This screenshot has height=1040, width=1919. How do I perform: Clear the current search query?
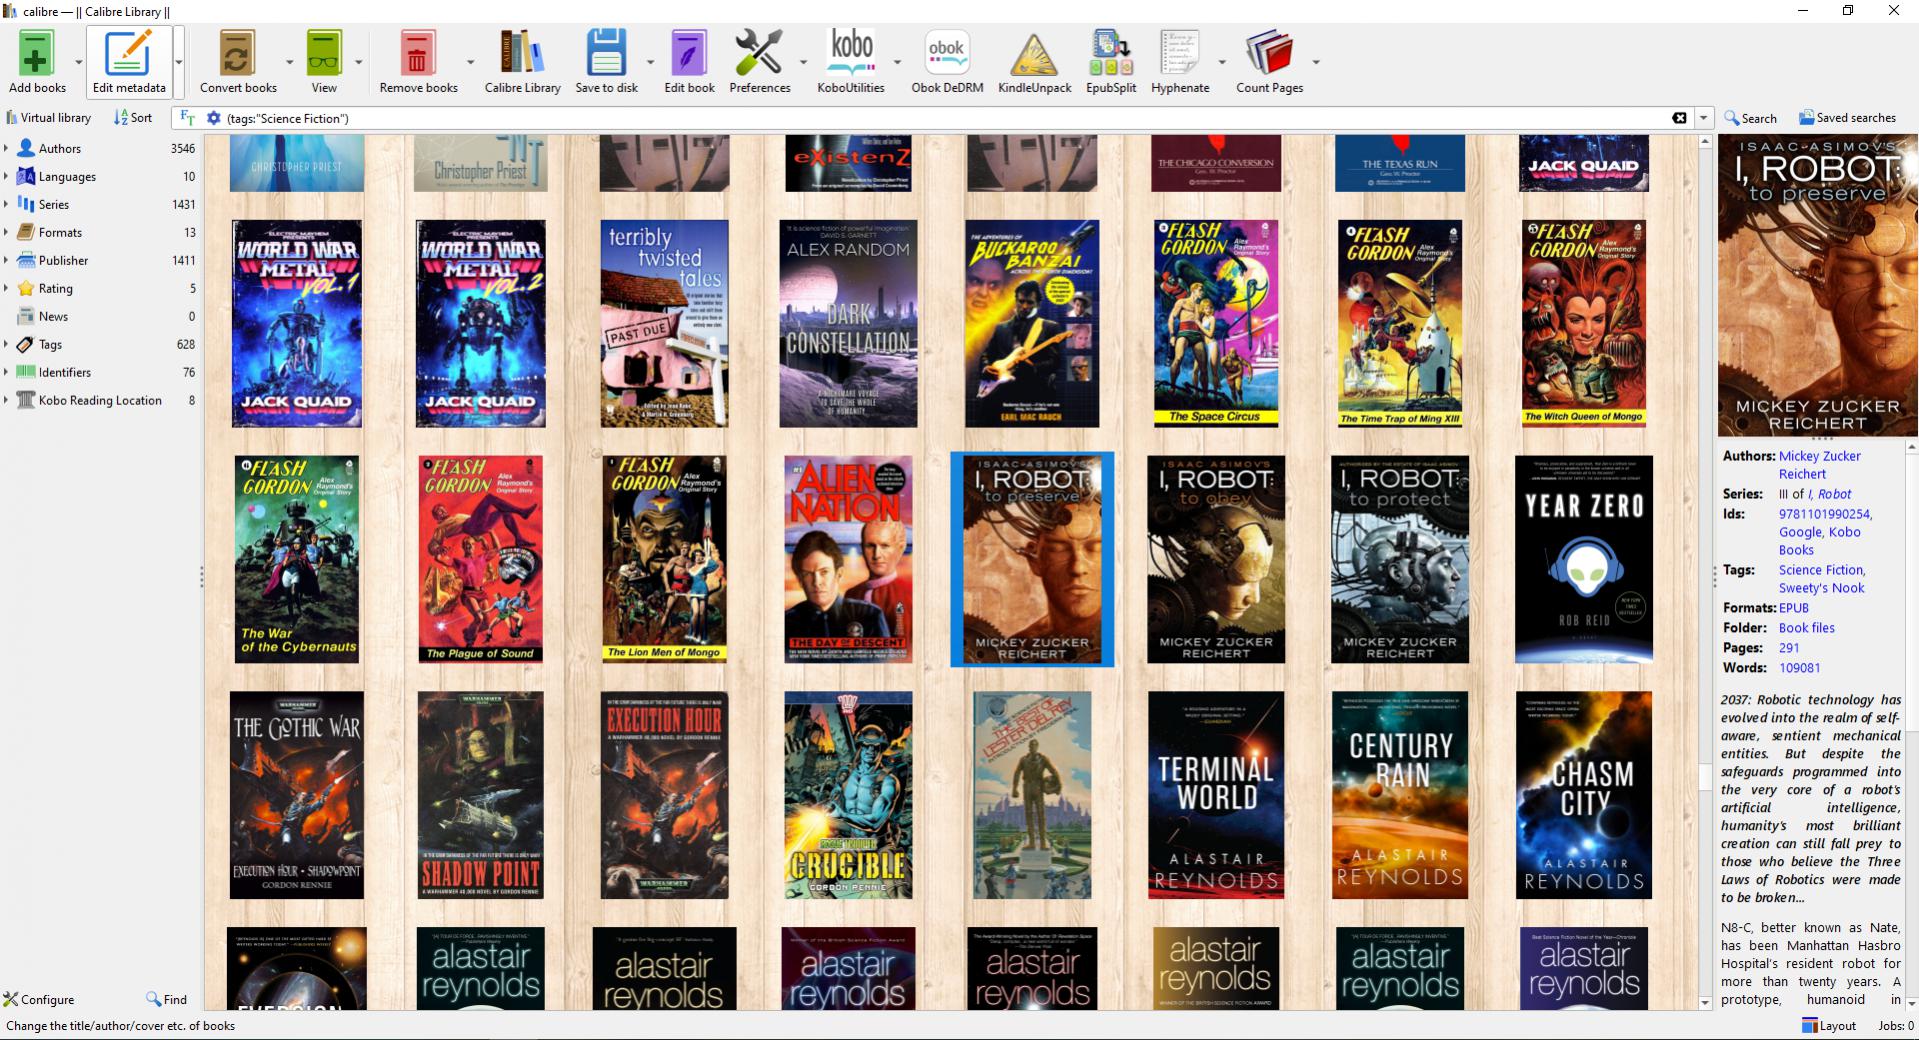(x=1679, y=118)
